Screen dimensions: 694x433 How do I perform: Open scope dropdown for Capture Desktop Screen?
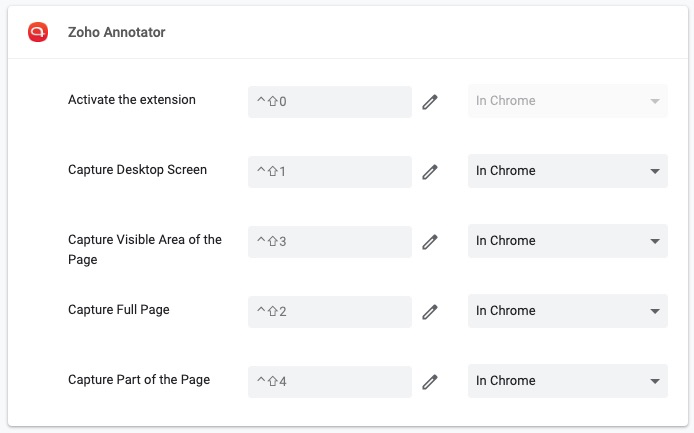point(567,171)
